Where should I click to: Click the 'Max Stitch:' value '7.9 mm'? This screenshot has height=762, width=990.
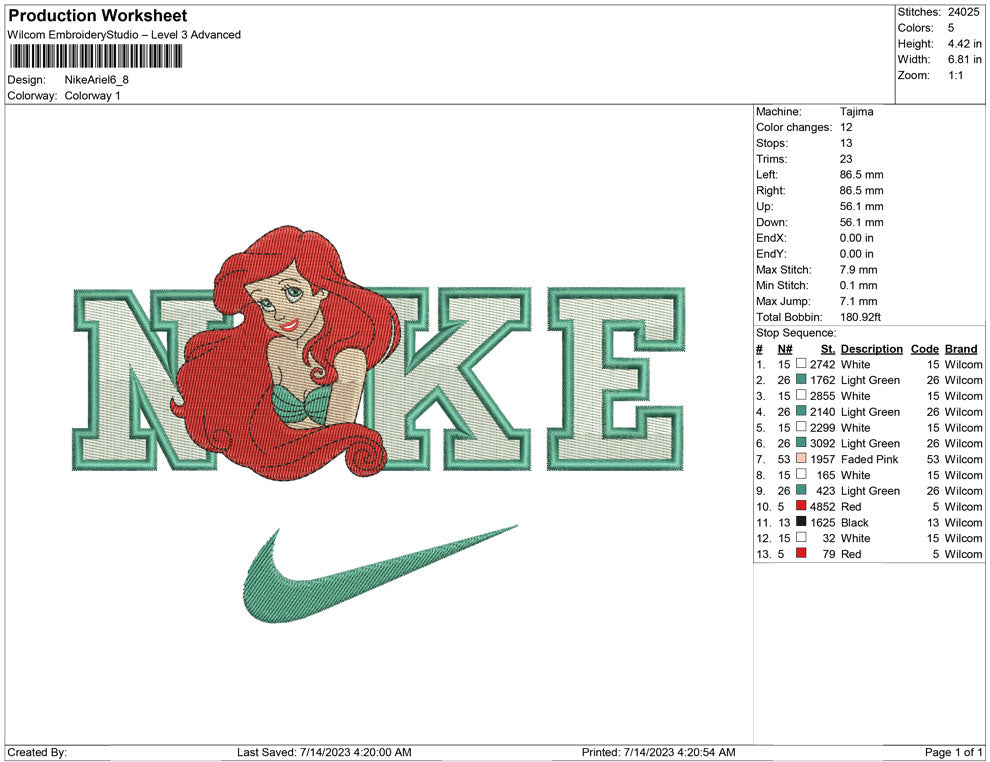[859, 270]
